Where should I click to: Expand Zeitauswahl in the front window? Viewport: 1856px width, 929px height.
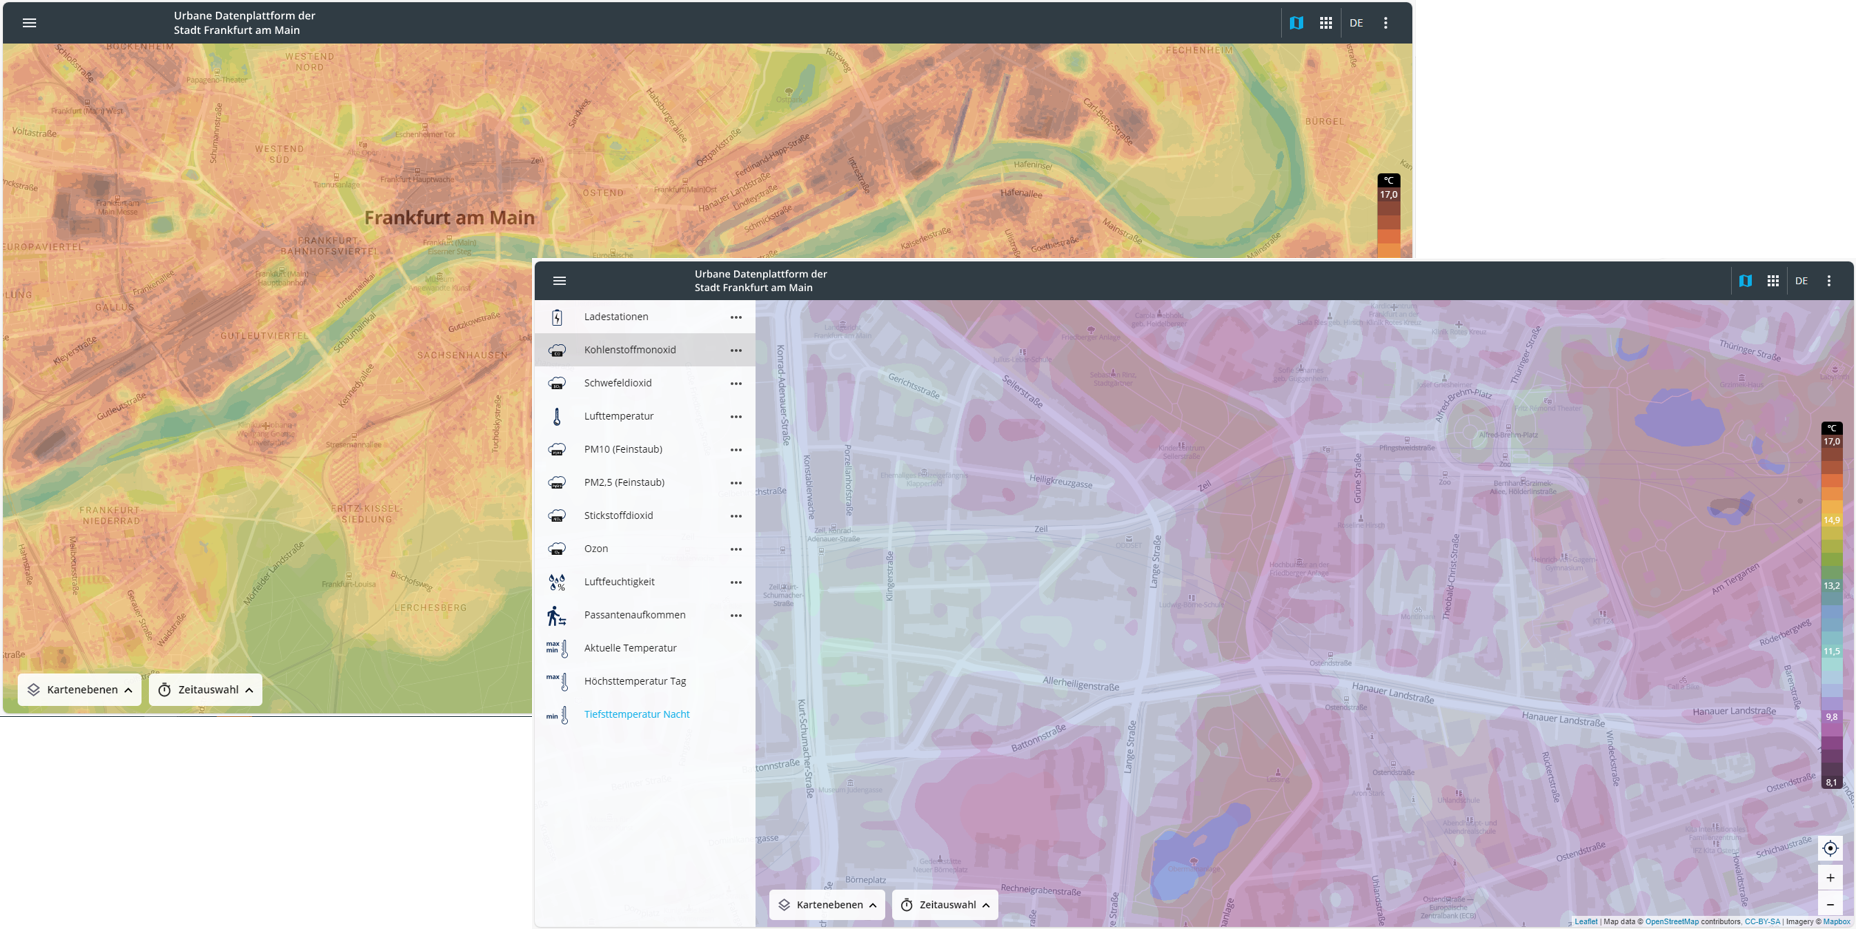point(945,905)
